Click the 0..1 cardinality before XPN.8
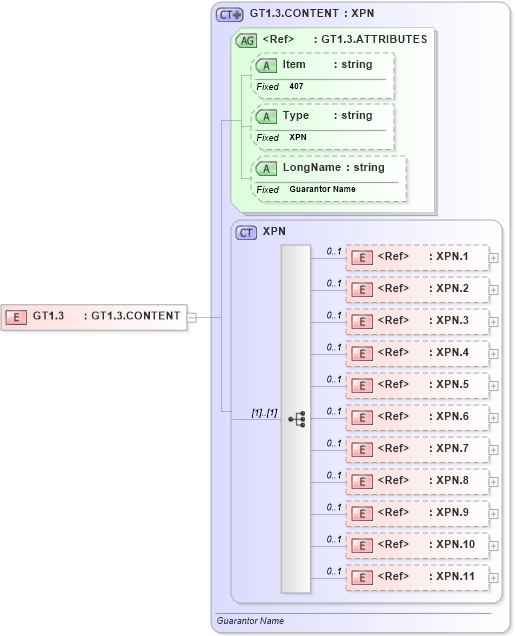The height and width of the screenshot is (636, 515). (x=334, y=475)
